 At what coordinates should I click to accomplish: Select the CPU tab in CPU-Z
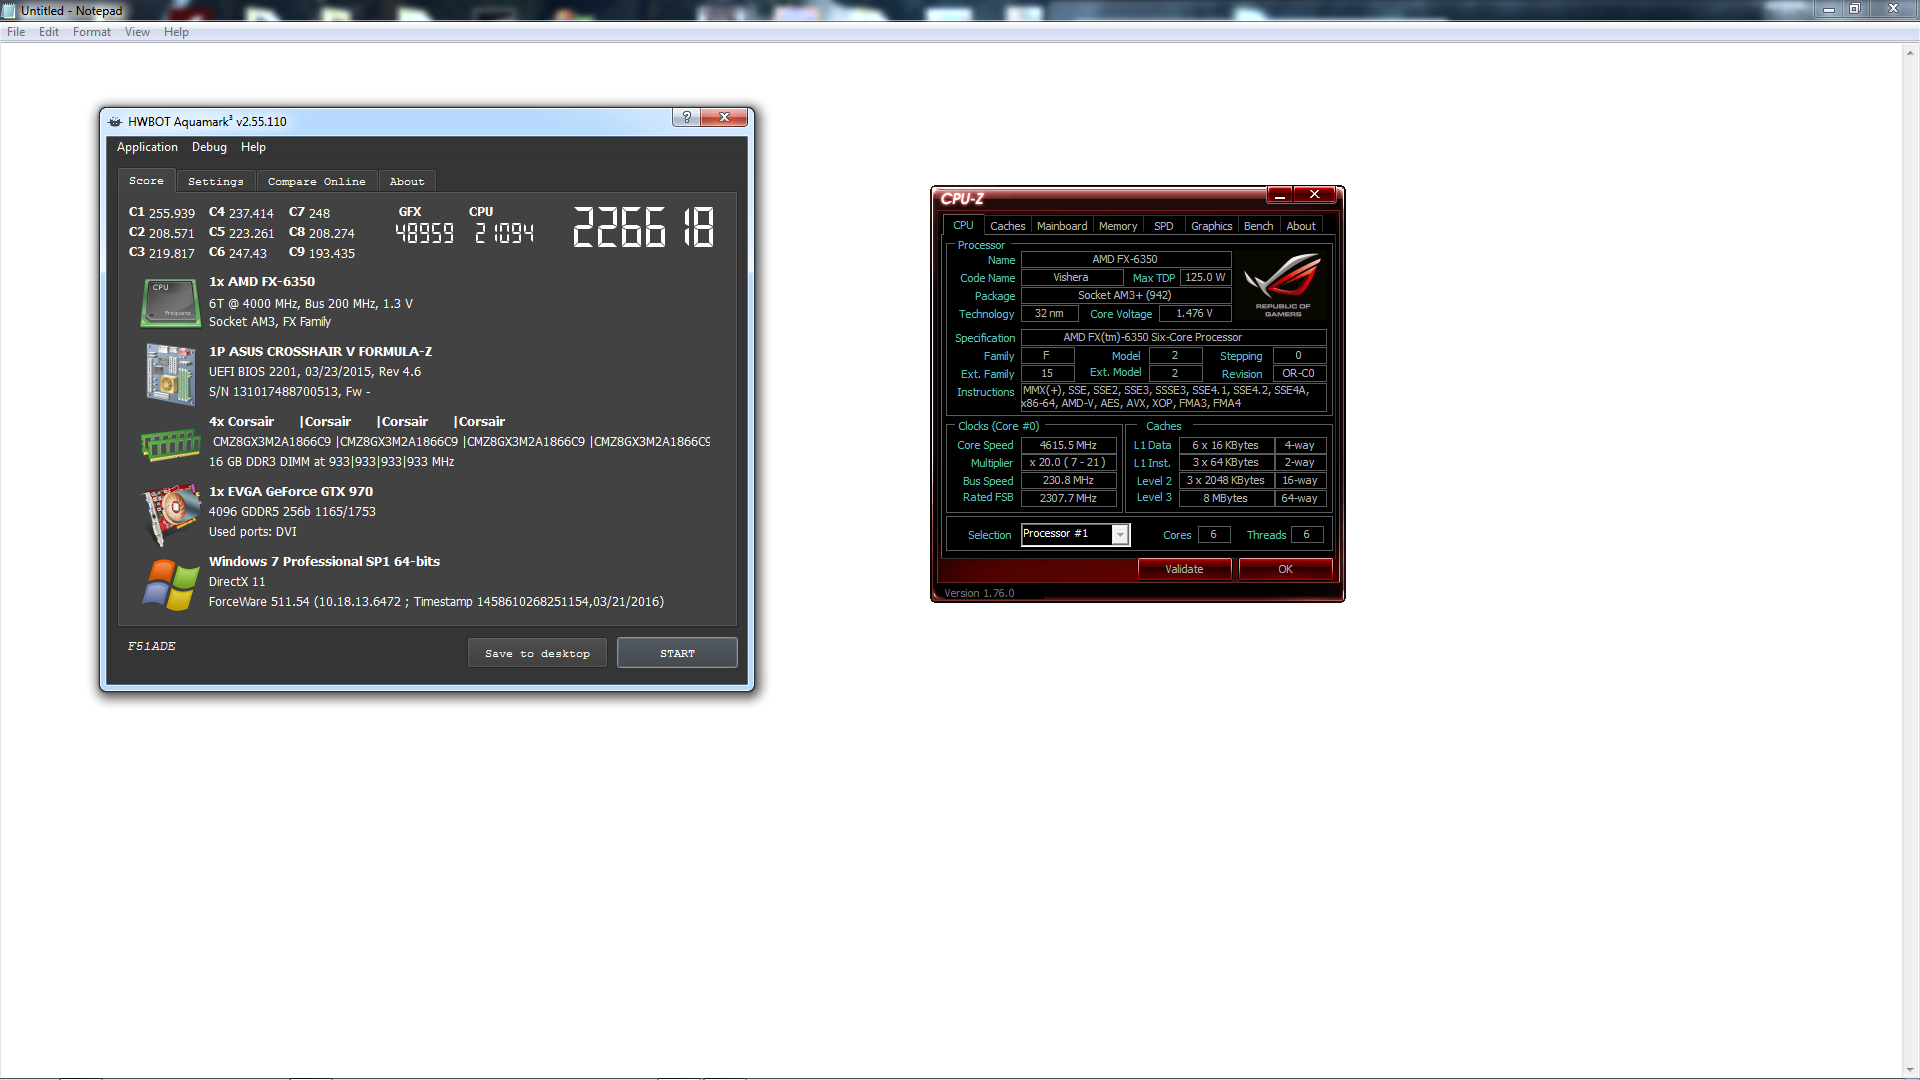click(x=963, y=226)
